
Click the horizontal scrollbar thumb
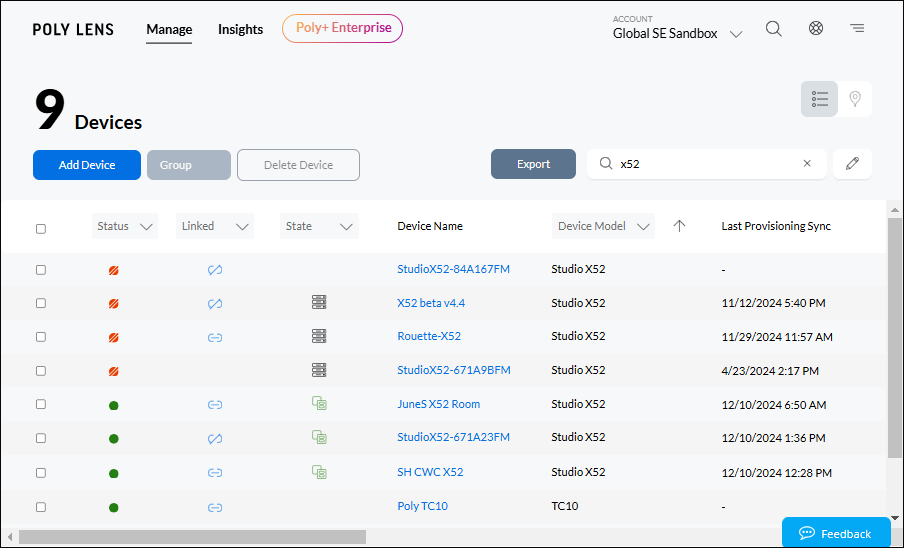pyautogui.click(x=193, y=537)
